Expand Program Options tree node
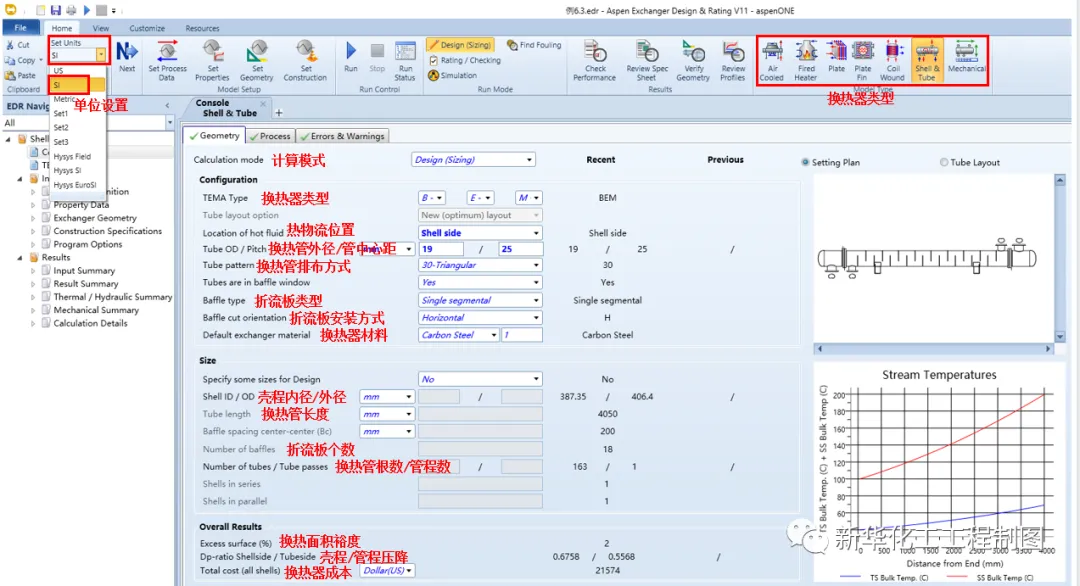Viewport: 1080px width, 586px height. point(32,244)
